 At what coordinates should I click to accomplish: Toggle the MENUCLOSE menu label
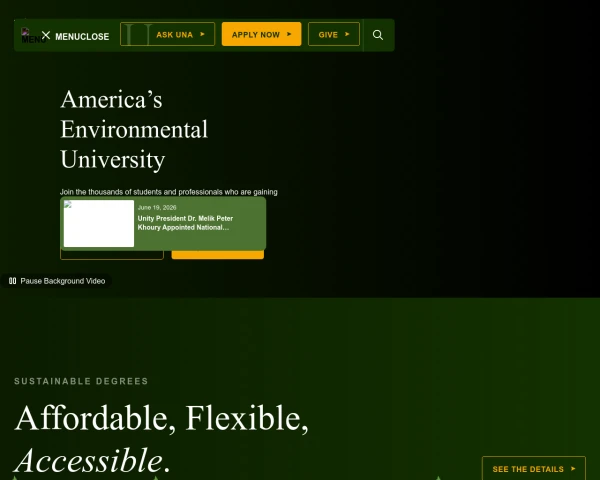(82, 37)
